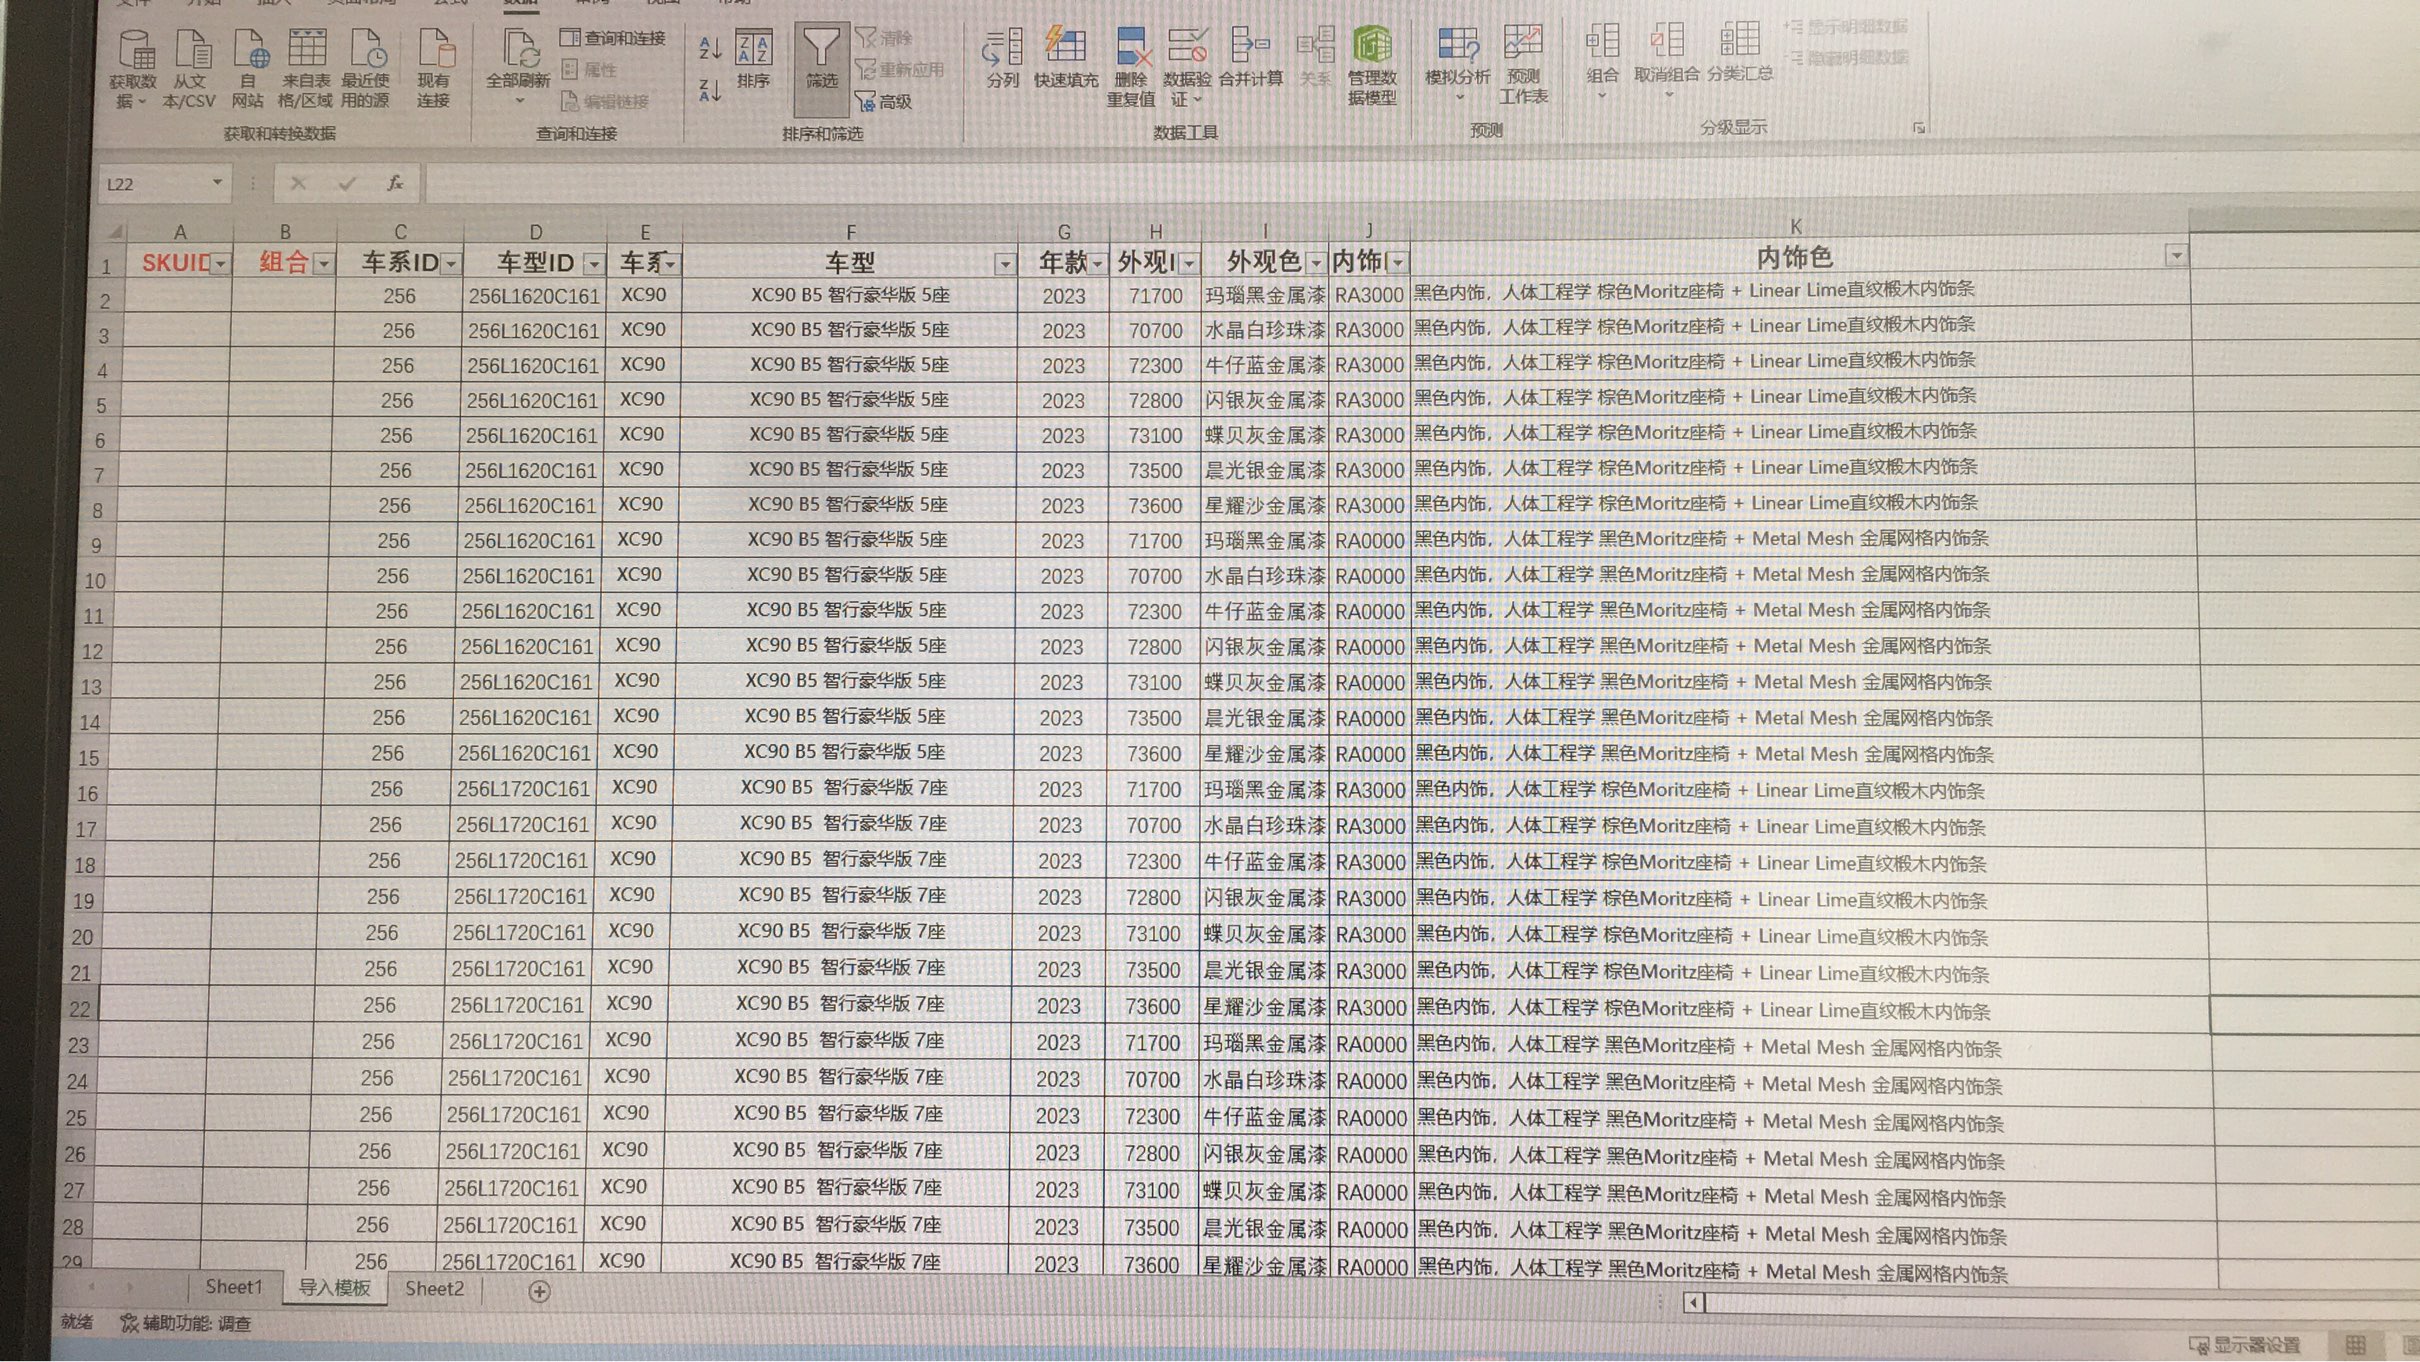Click horizontal scrollbar left arrow
This screenshot has width=2420, height=1362.
(1693, 1302)
